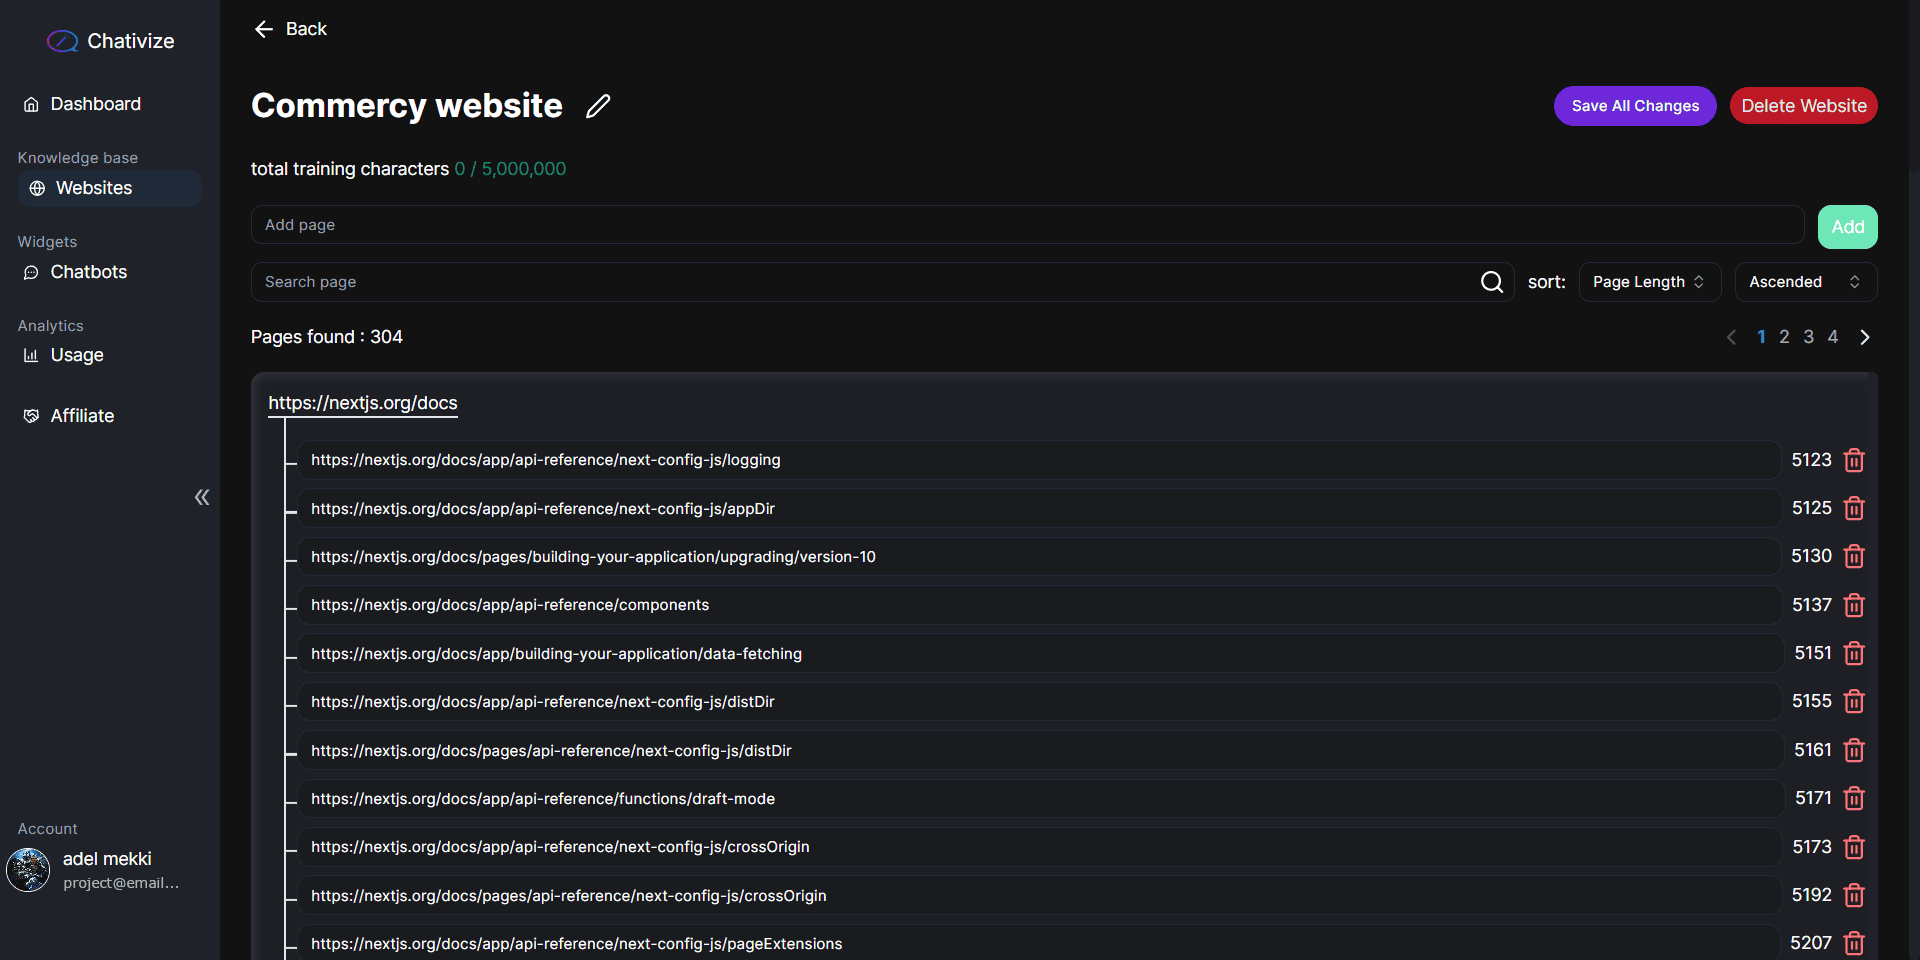This screenshot has width=1920, height=960.
Task: Delete the app next-config-js/crossOrigin page
Action: (1854, 847)
